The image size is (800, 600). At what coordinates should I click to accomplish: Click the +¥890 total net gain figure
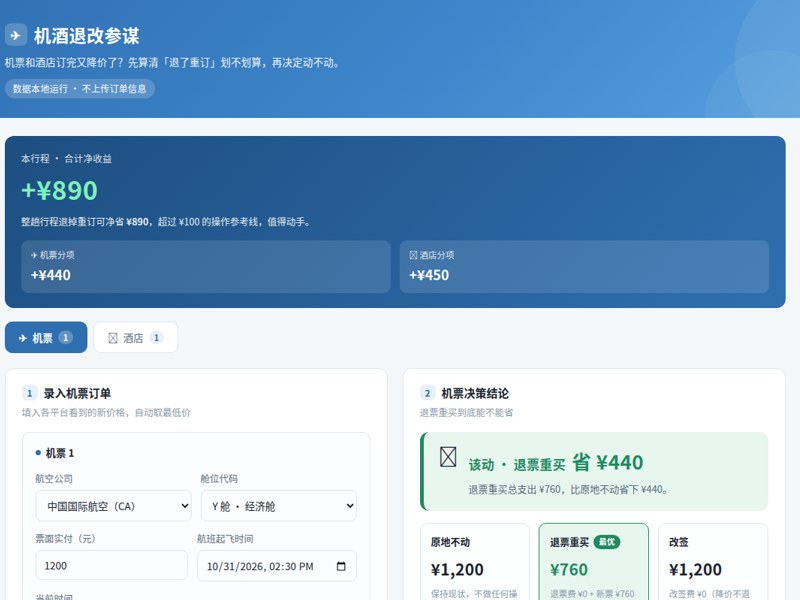pyautogui.click(x=59, y=190)
